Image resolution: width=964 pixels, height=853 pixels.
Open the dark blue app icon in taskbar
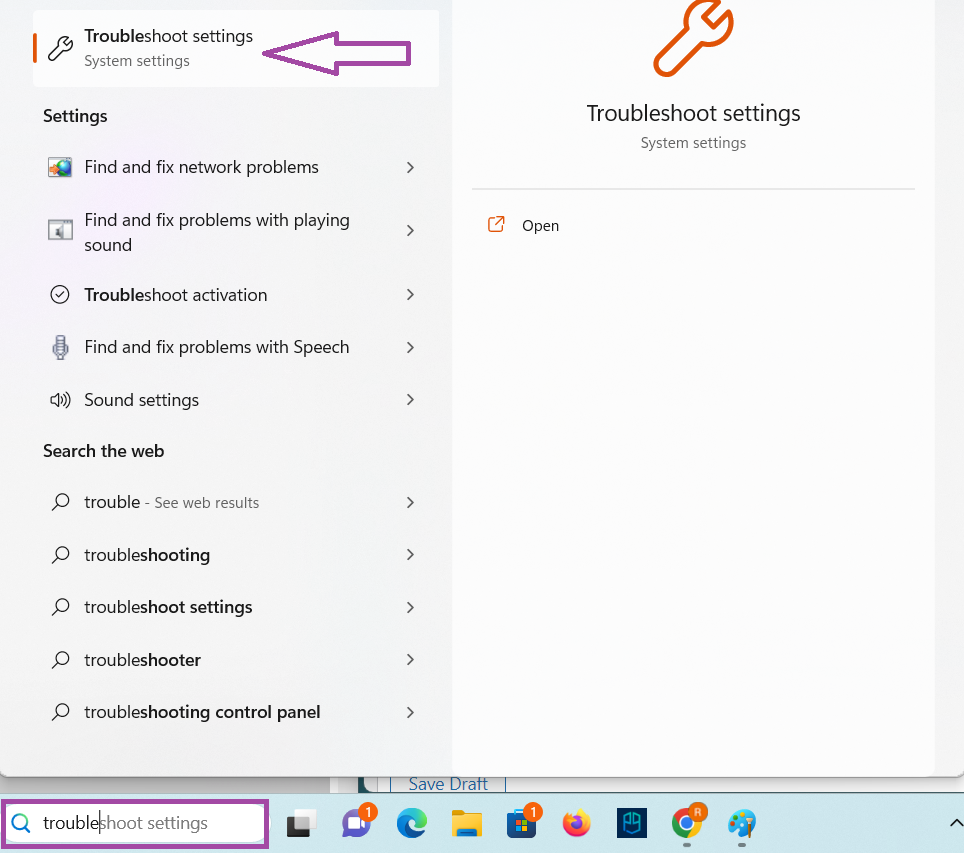pos(632,823)
